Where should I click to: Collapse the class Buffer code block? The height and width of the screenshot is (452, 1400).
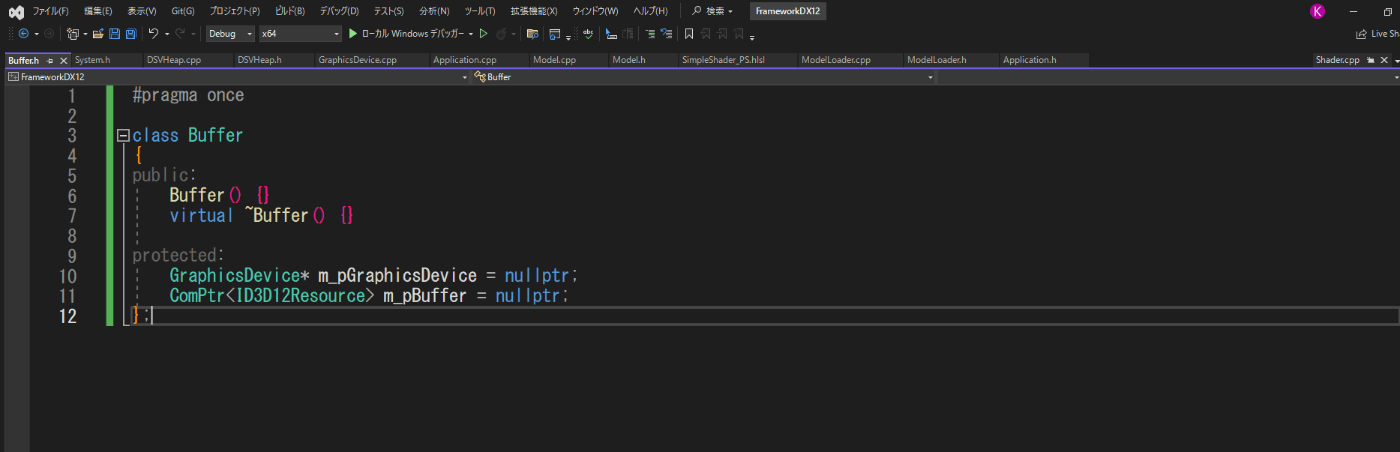[x=123, y=135]
